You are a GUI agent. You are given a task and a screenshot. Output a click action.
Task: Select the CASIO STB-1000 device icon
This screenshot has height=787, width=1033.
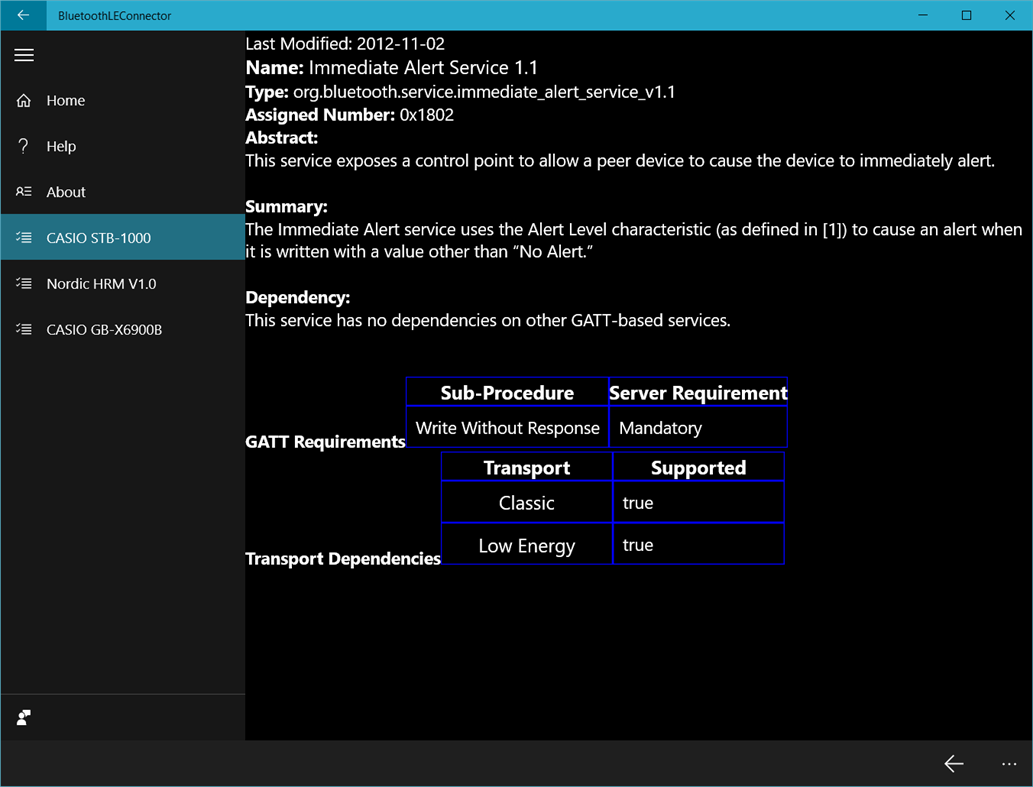pyautogui.click(x=24, y=237)
